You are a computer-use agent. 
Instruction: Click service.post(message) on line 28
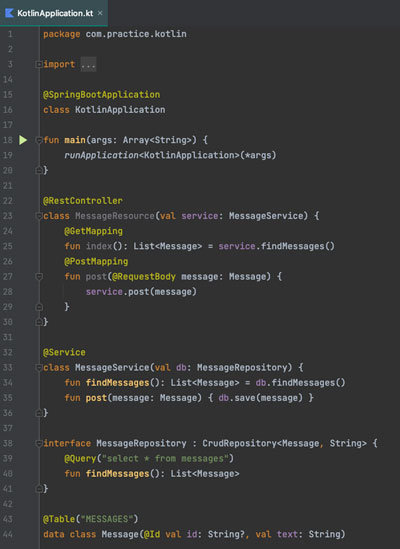pos(141,292)
